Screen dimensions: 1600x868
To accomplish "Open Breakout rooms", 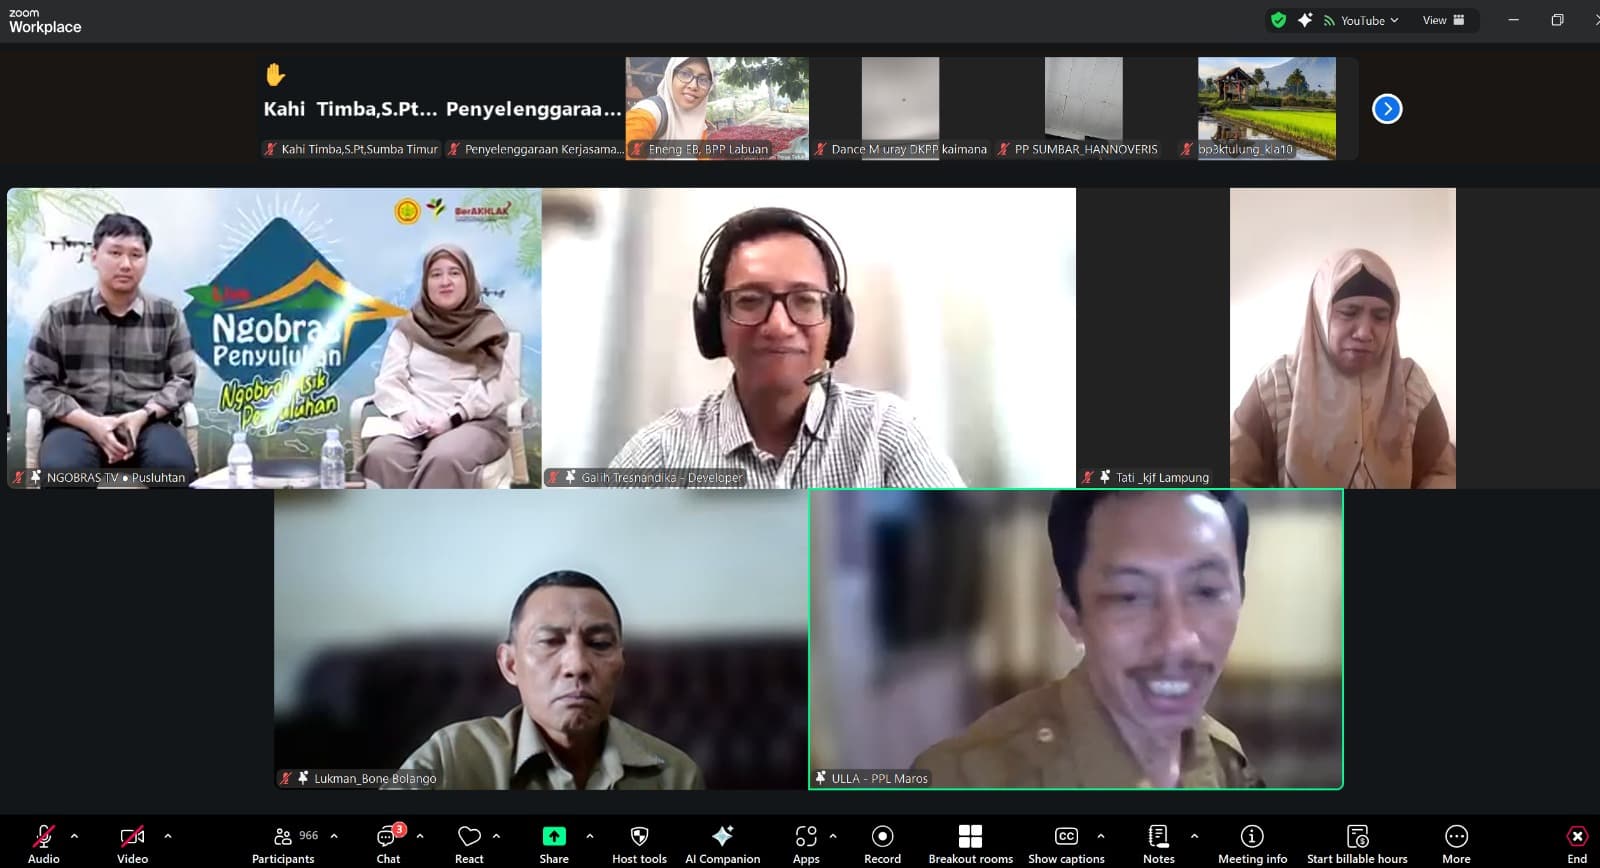I will pyautogui.click(x=970, y=843).
